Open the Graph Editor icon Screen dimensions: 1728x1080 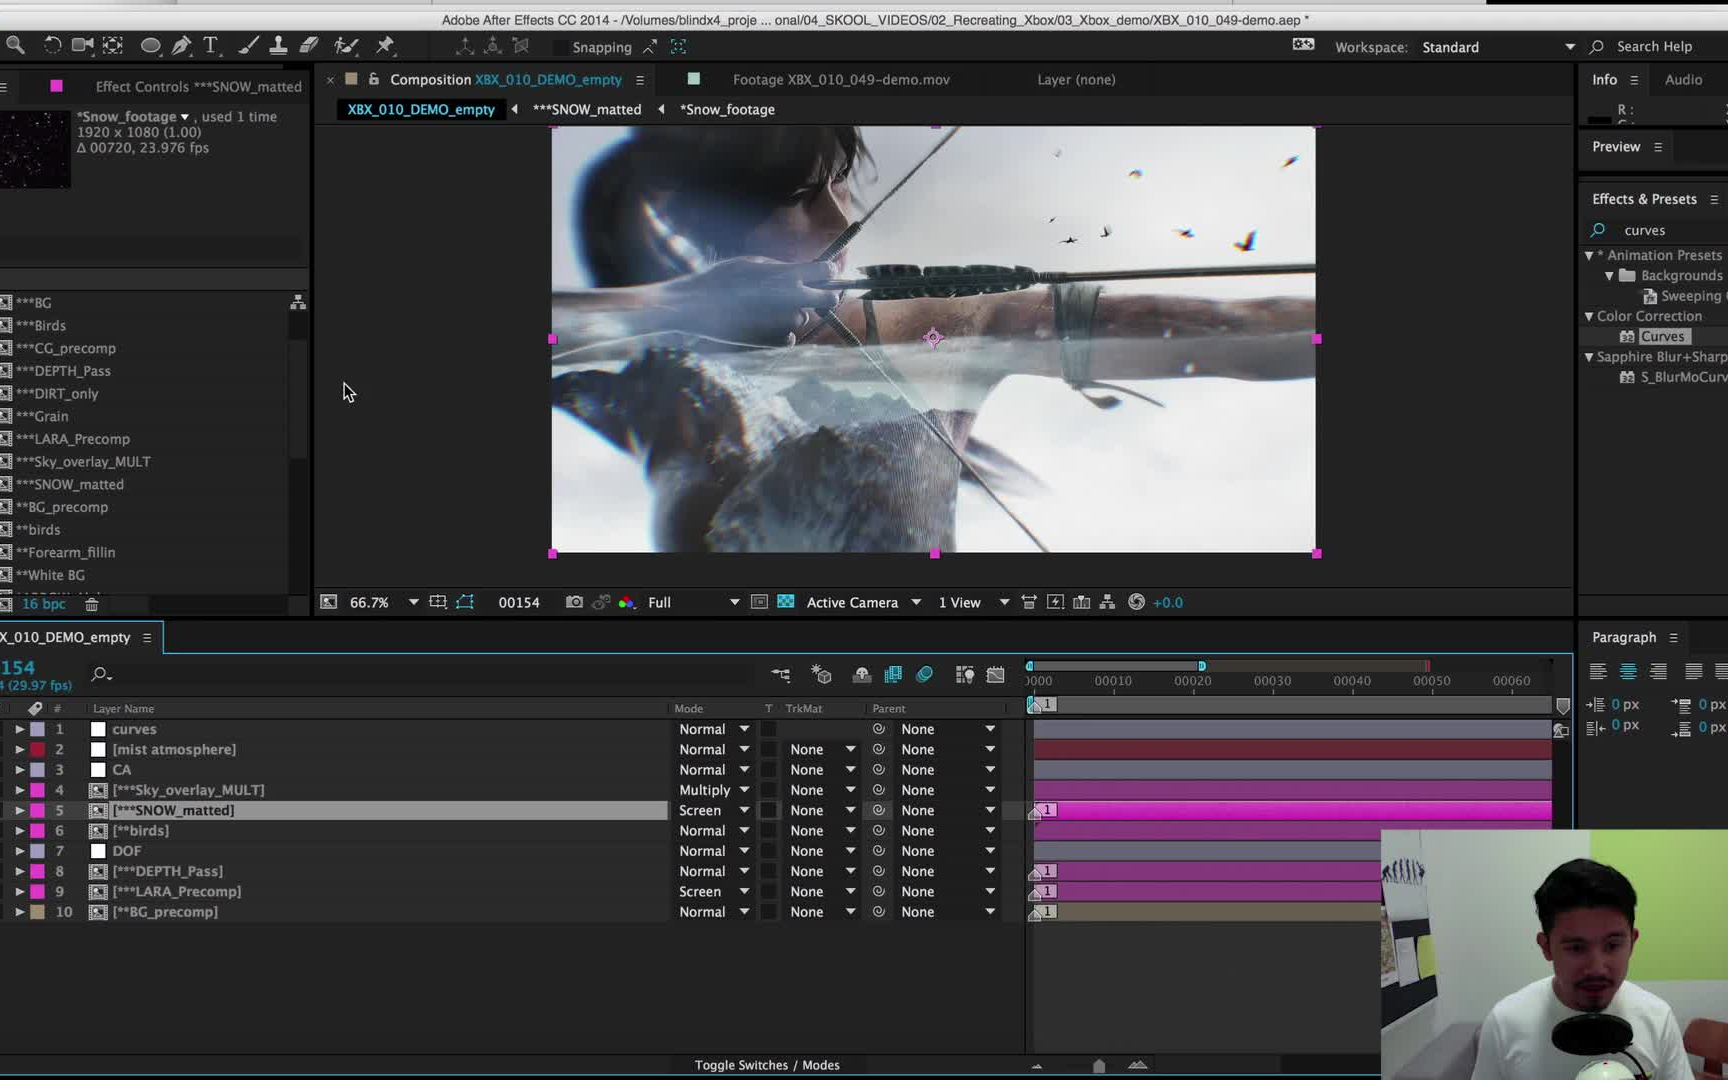(x=995, y=675)
